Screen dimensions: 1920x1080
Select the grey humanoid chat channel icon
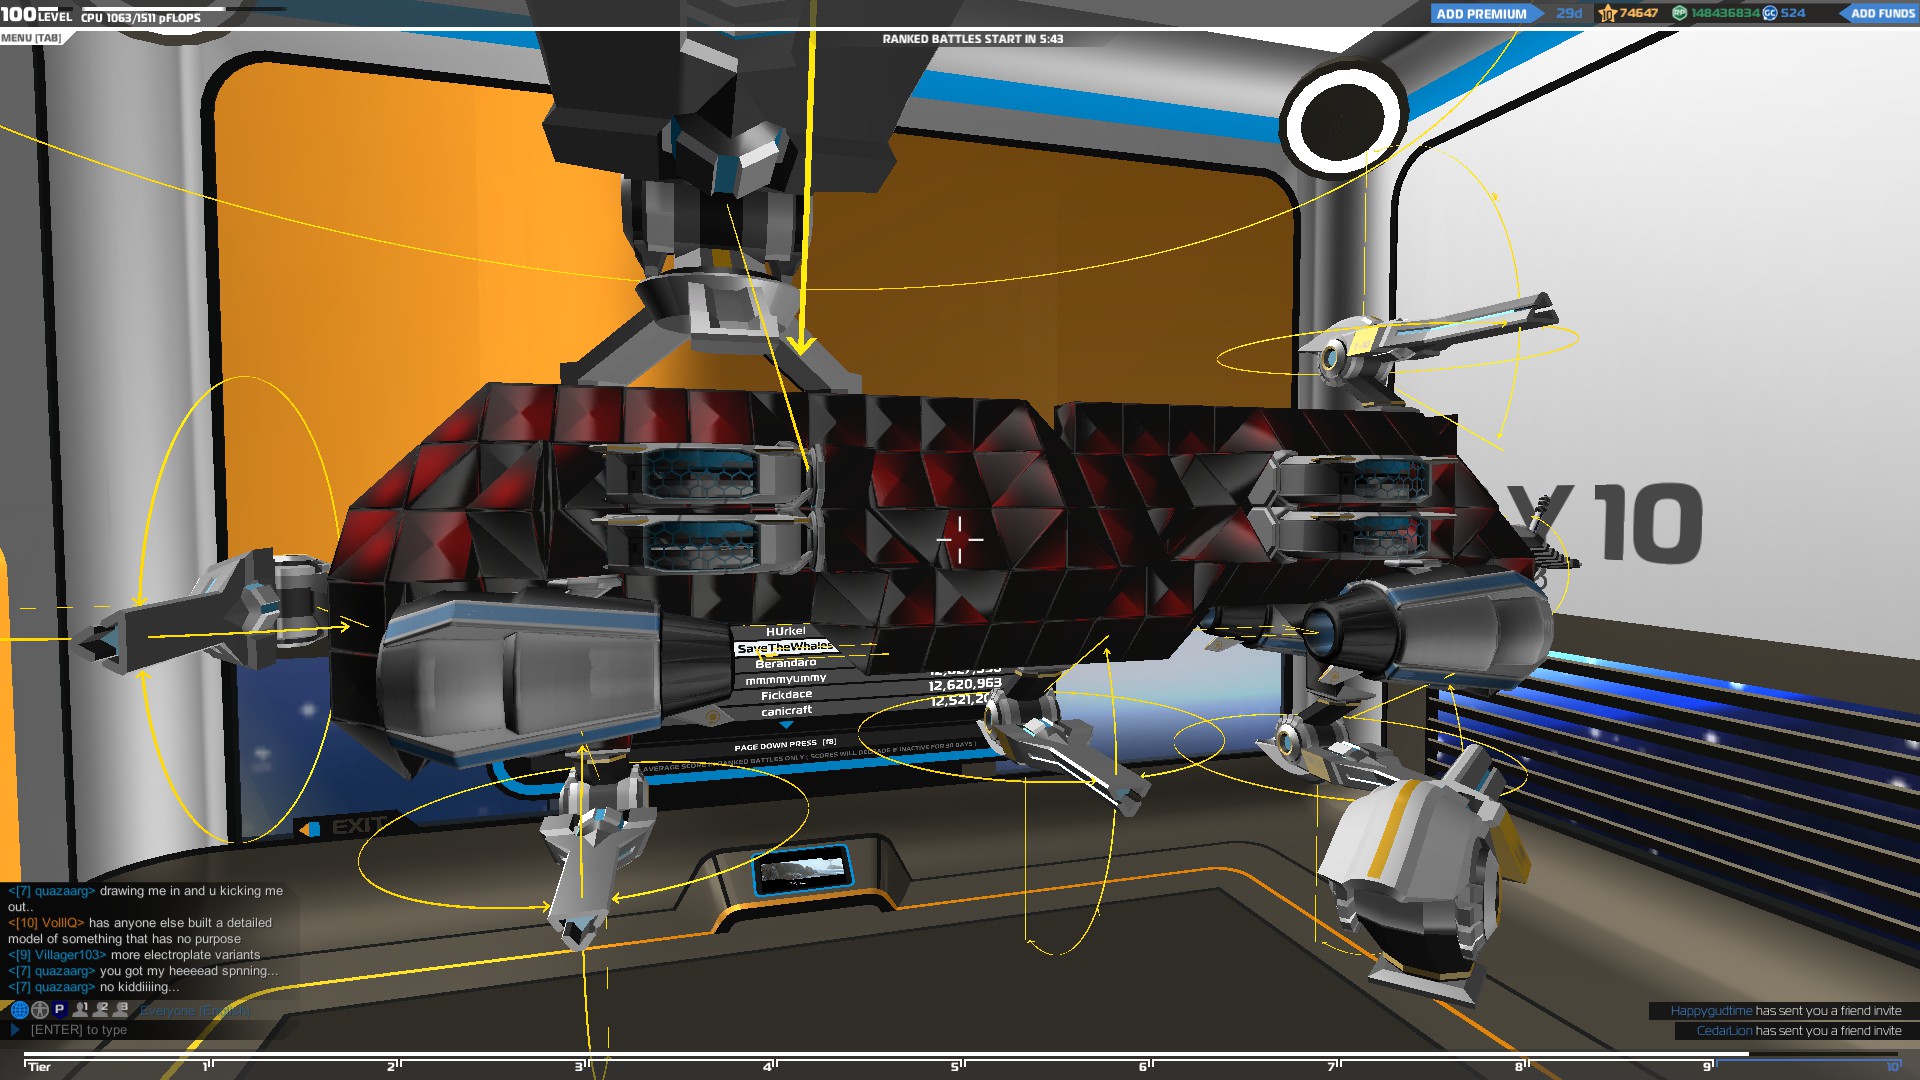(x=40, y=1010)
